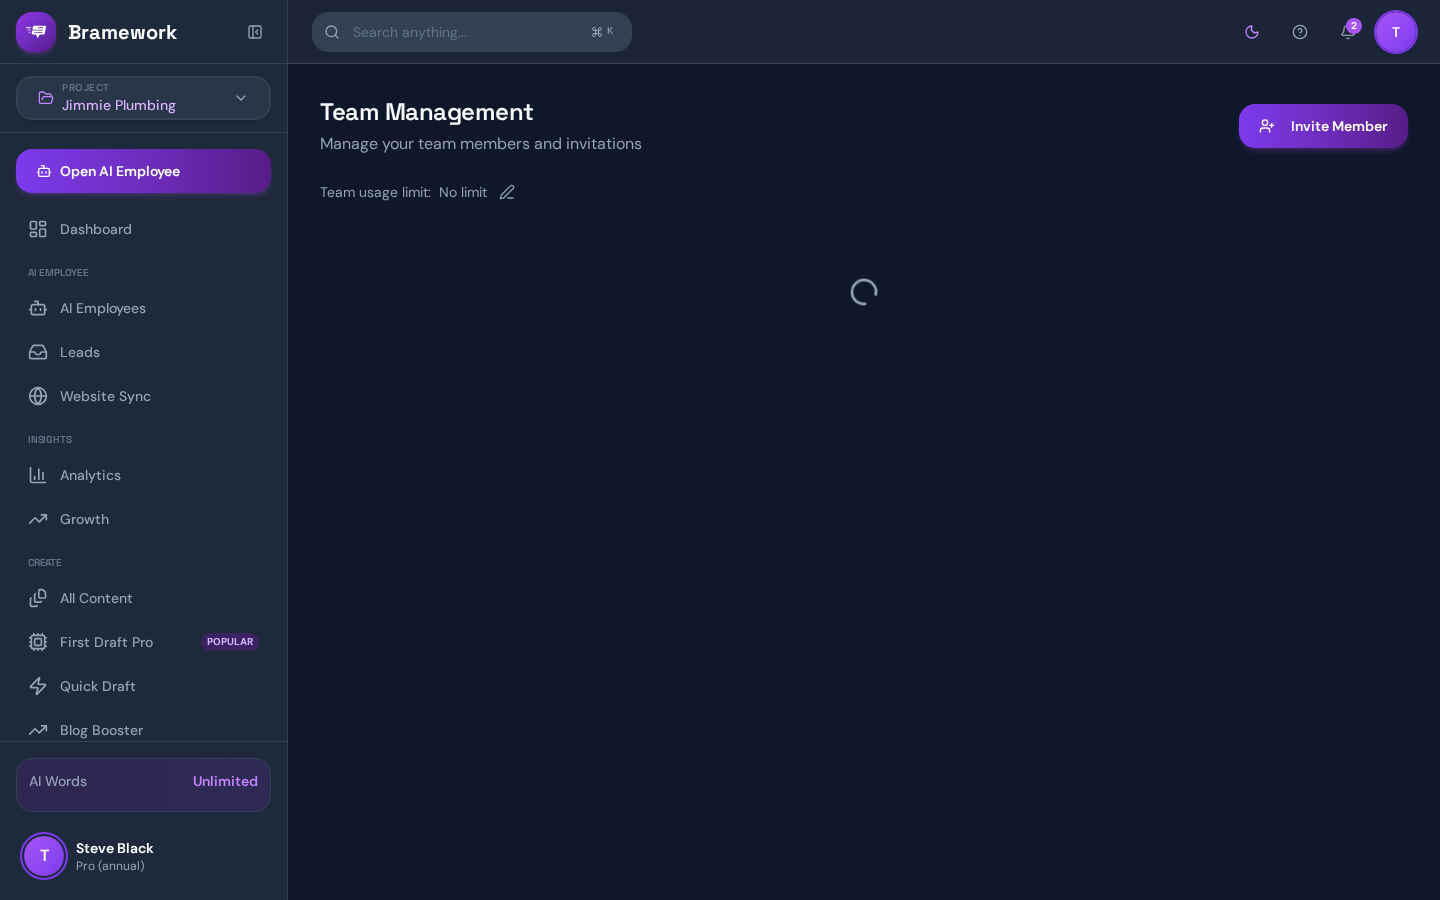Click the Command K shortcut hint
The image size is (1440, 900).
point(602,32)
